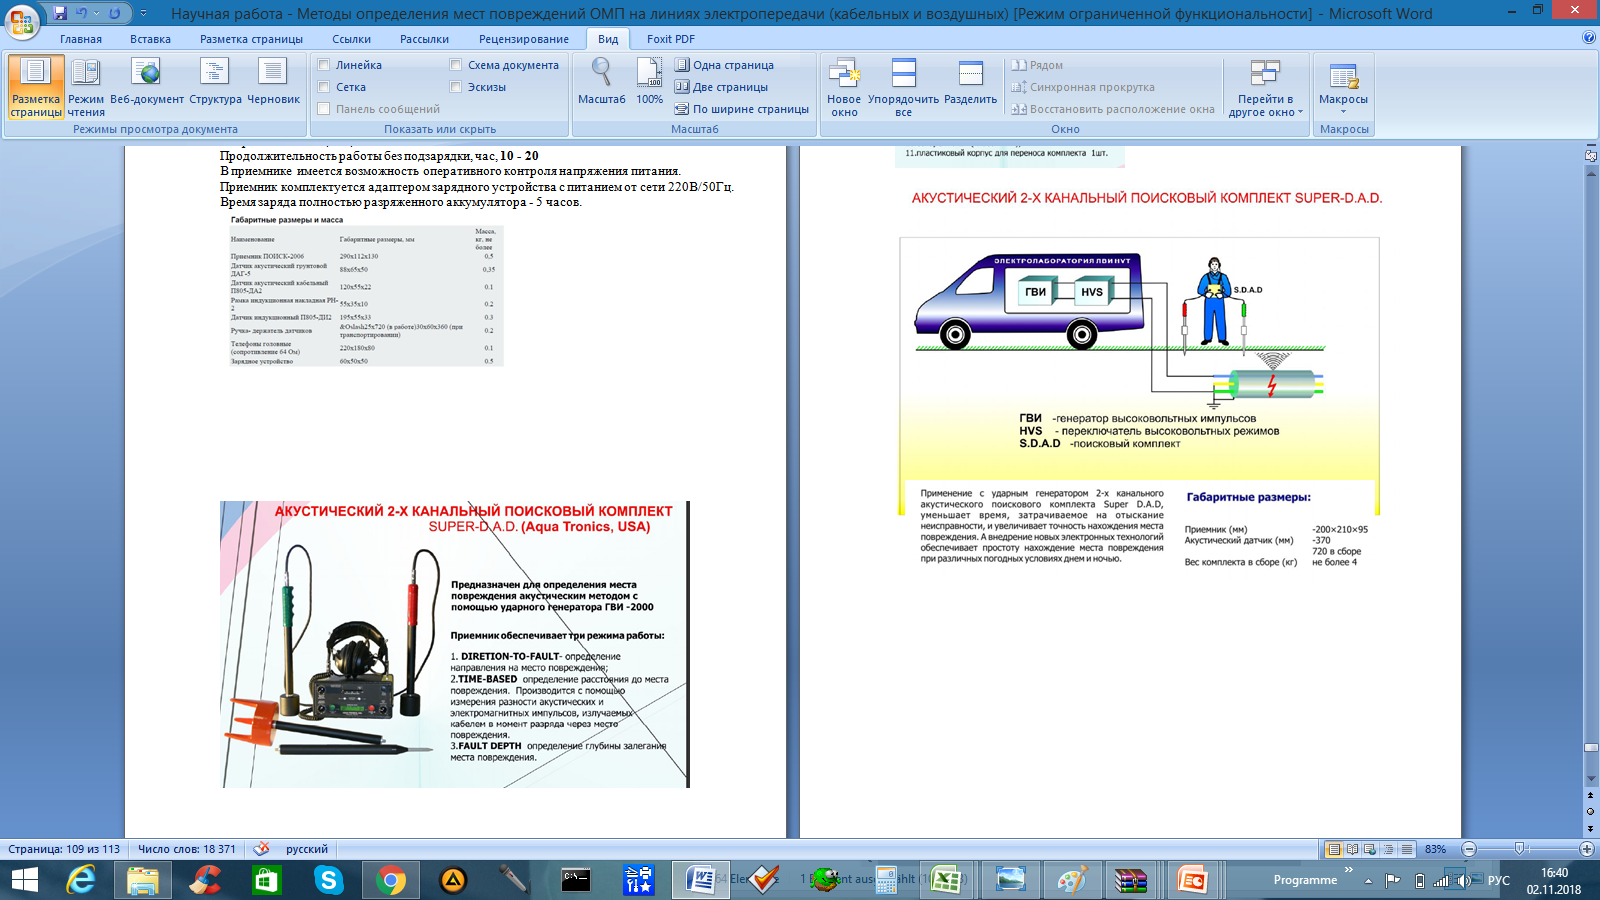Click Упорядочить все windows
Screen dimensions: 1600x900
(903, 87)
